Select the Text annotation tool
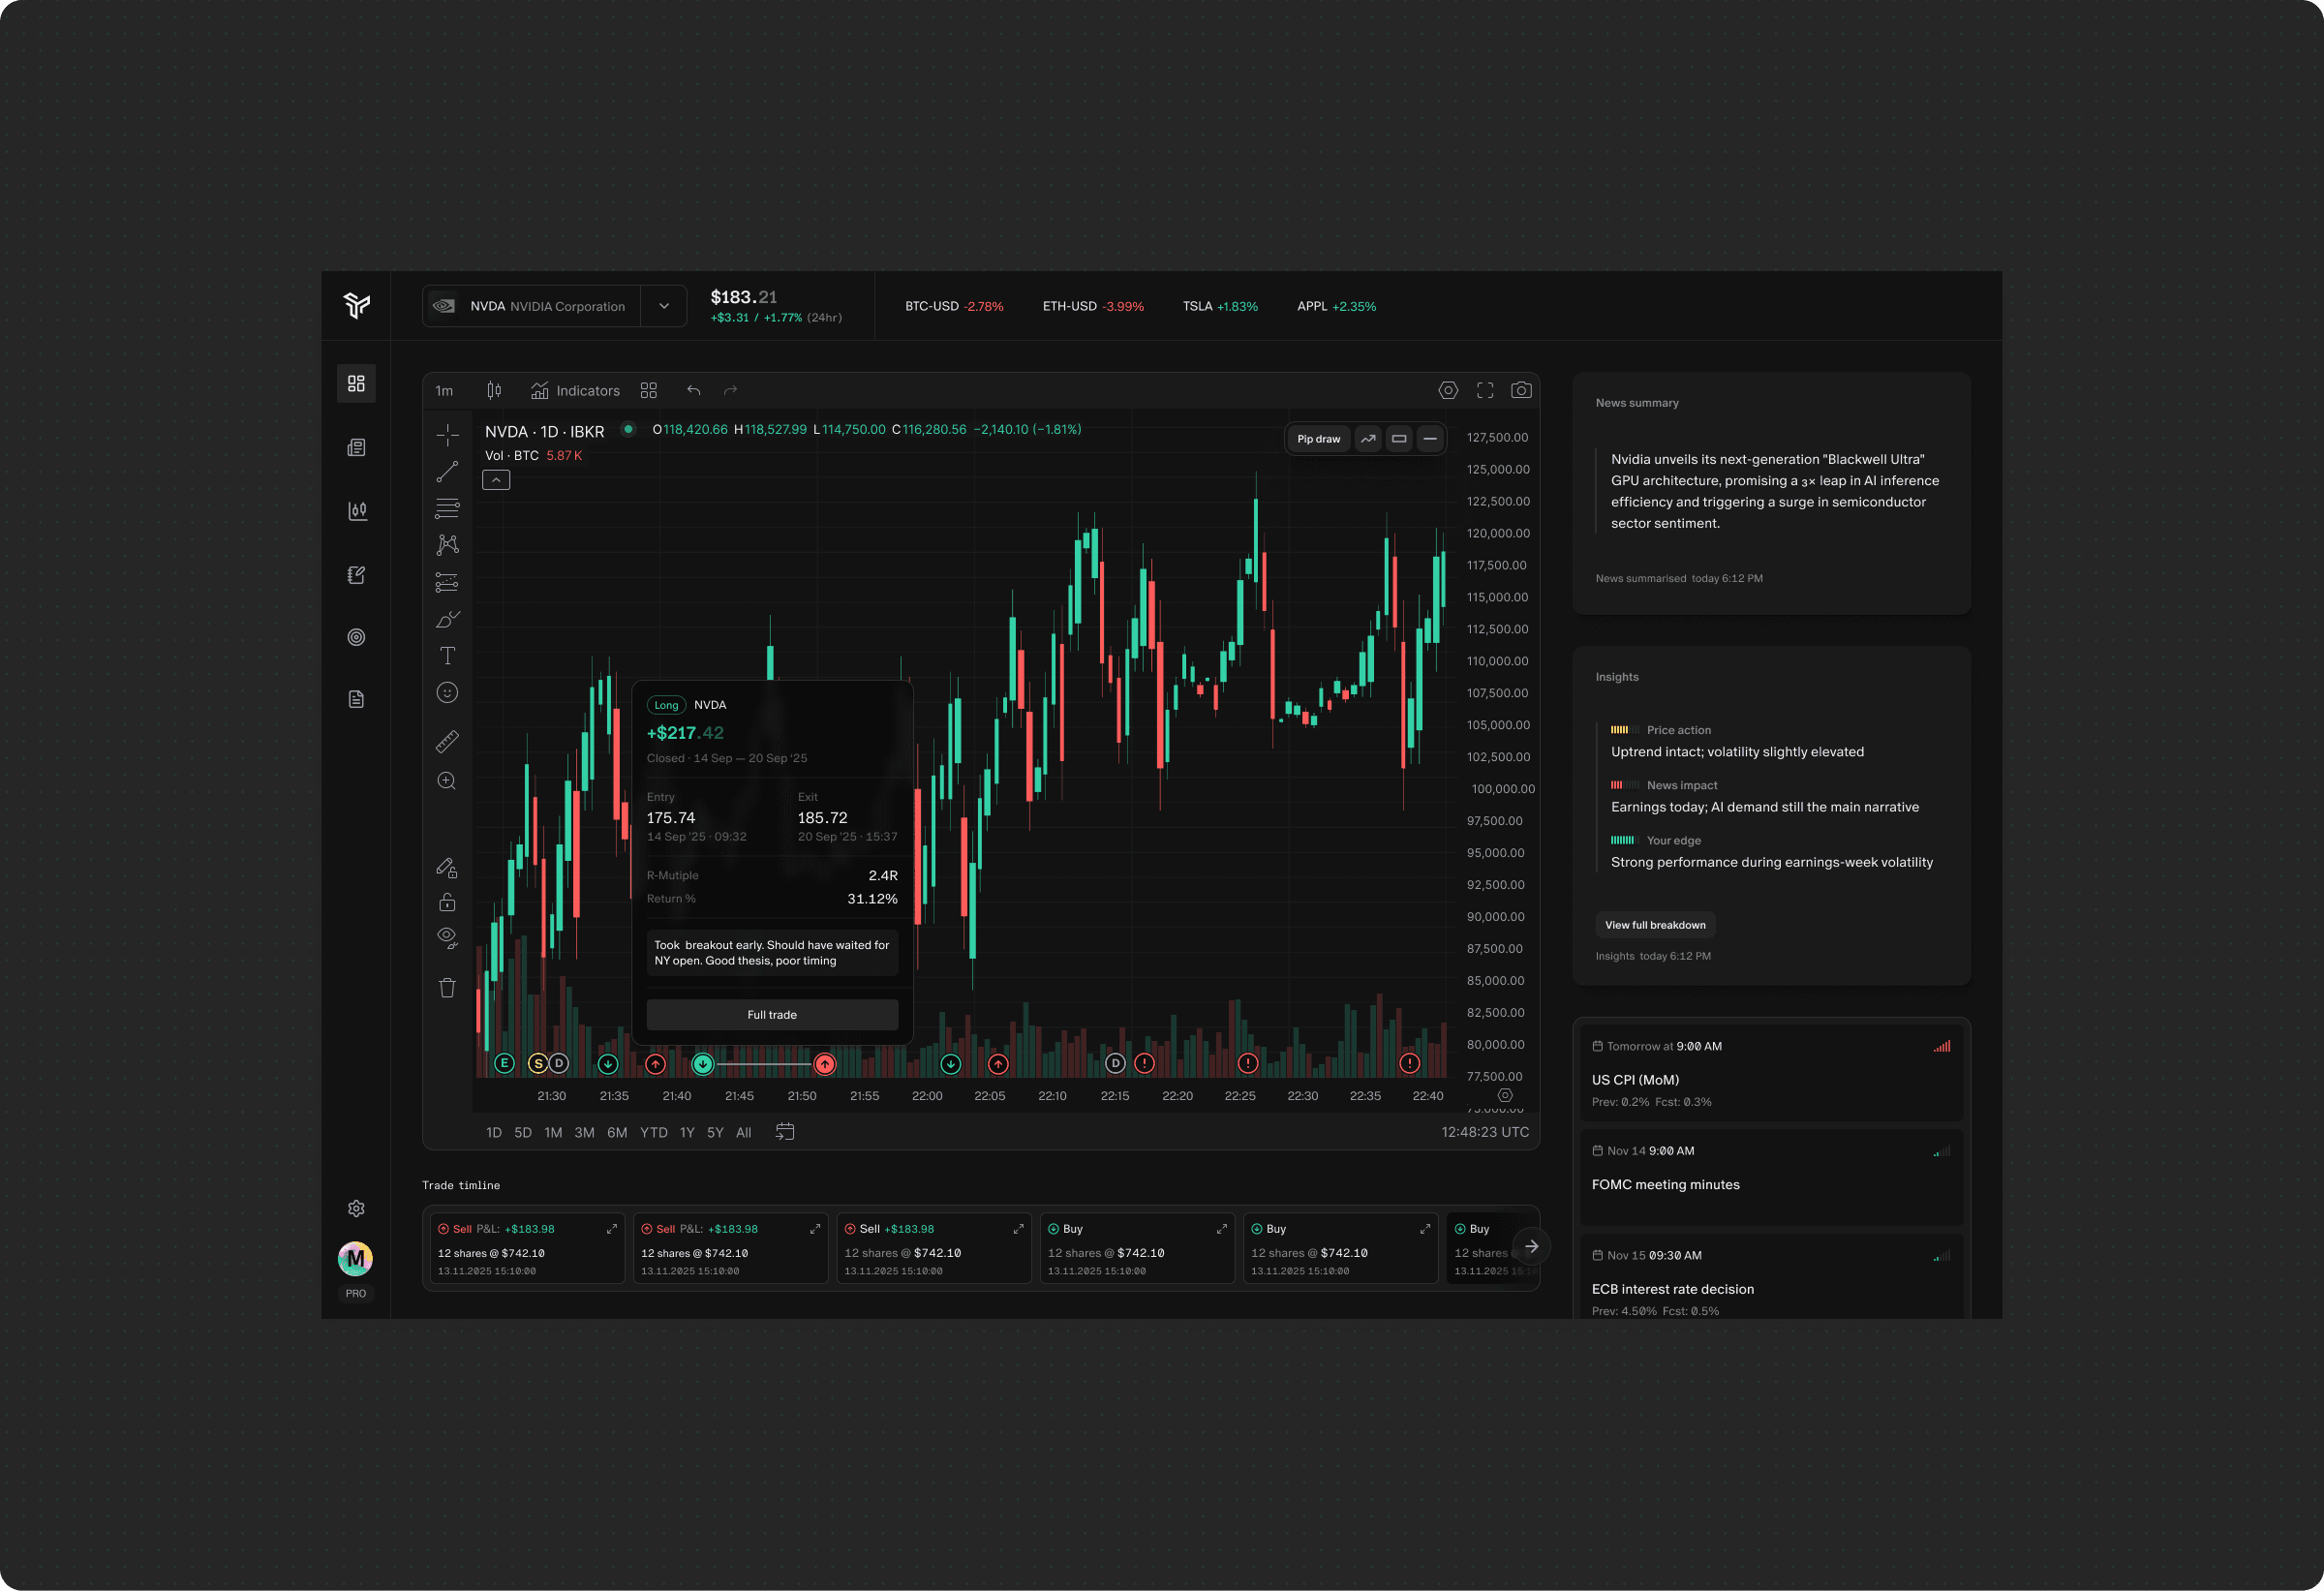The height and width of the screenshot is (1591, 2324). tap(448, 656)
